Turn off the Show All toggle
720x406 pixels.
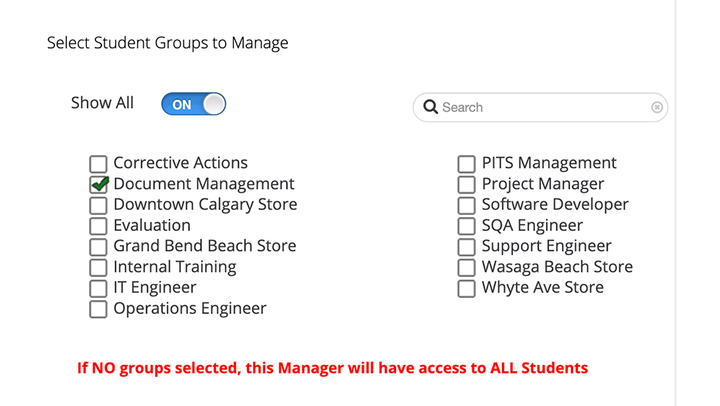pos(194,104)
